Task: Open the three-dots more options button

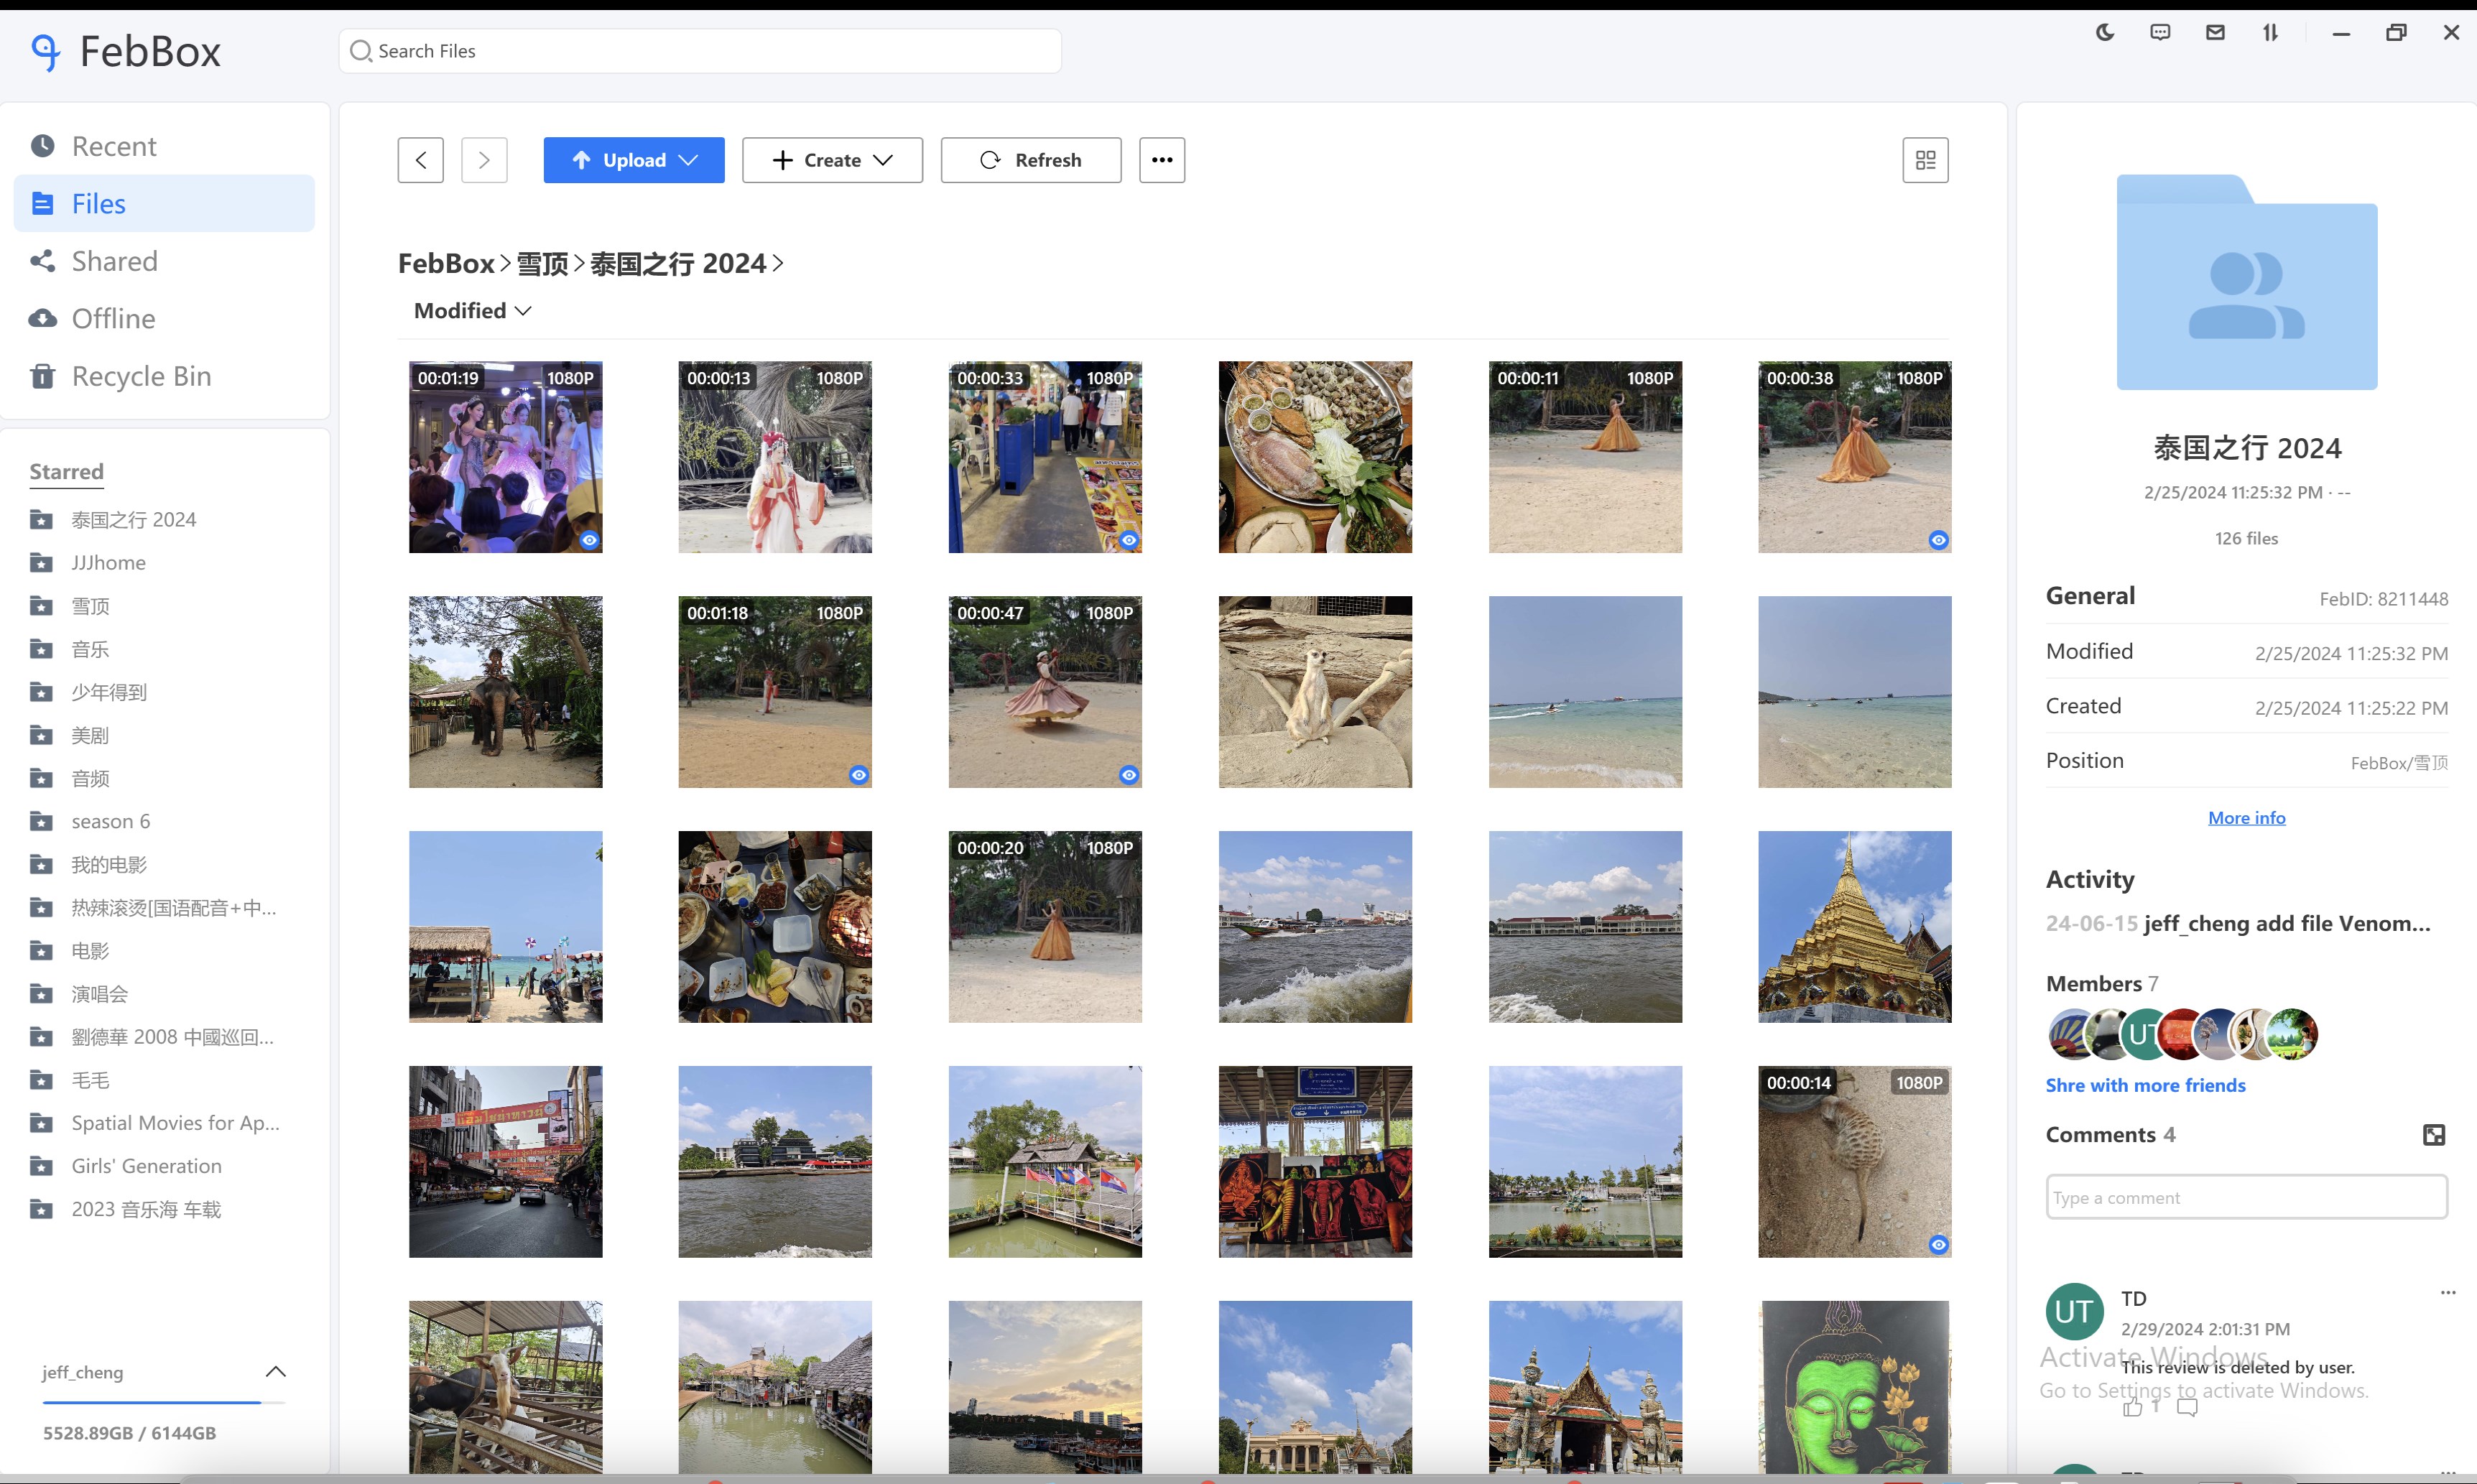Action: [1161, 160]
